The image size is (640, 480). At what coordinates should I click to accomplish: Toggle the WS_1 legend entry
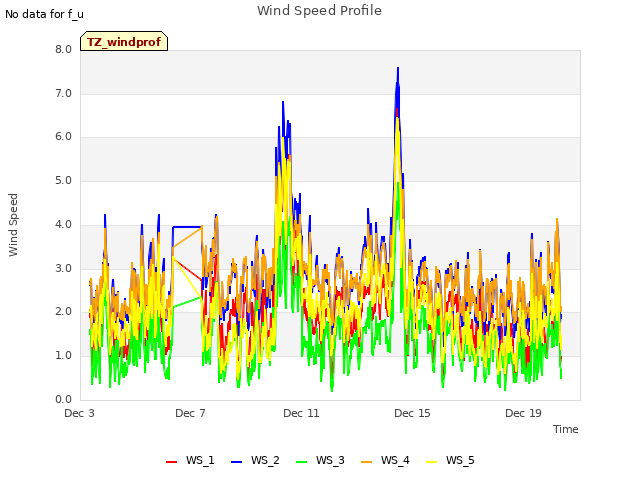point(190,460)
